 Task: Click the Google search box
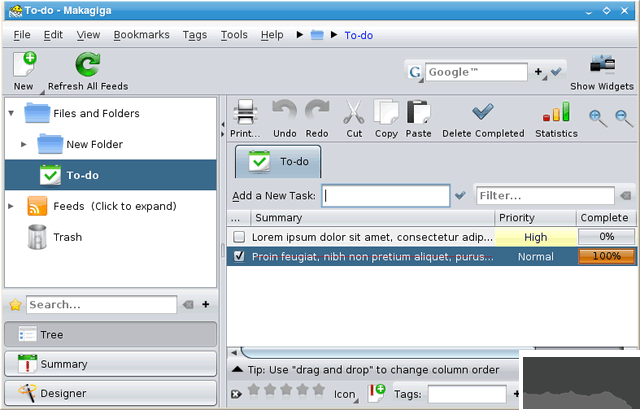476,72
